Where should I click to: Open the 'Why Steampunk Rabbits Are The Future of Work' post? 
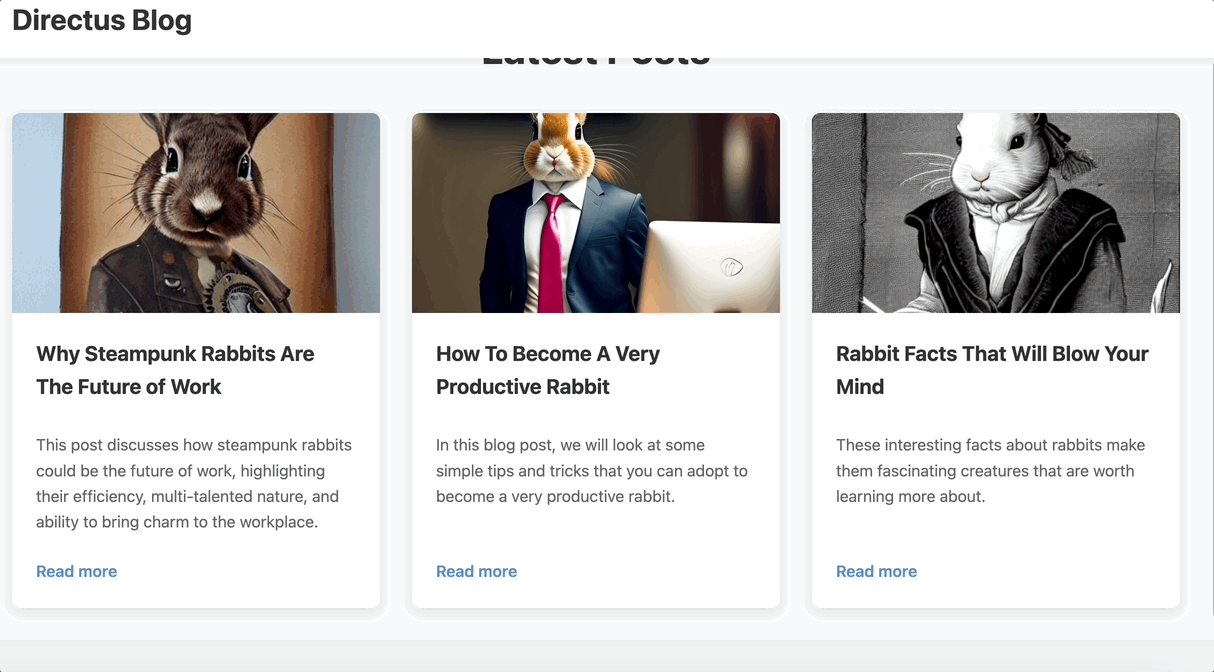[x=175, y=370]
